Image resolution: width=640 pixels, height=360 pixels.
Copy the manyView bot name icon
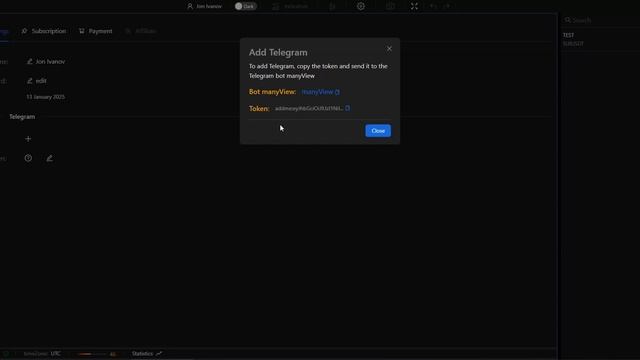[337, 92]
